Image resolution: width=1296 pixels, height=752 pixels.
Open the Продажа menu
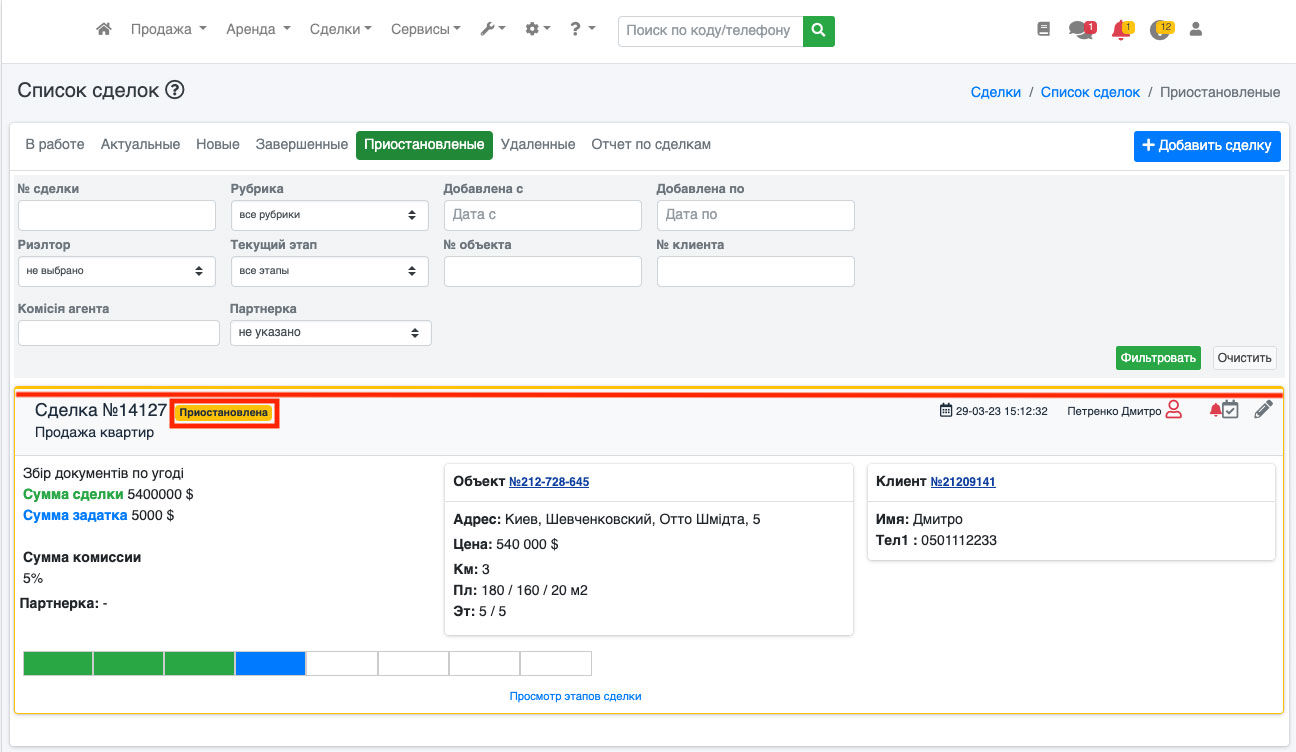tap(168, 30)
